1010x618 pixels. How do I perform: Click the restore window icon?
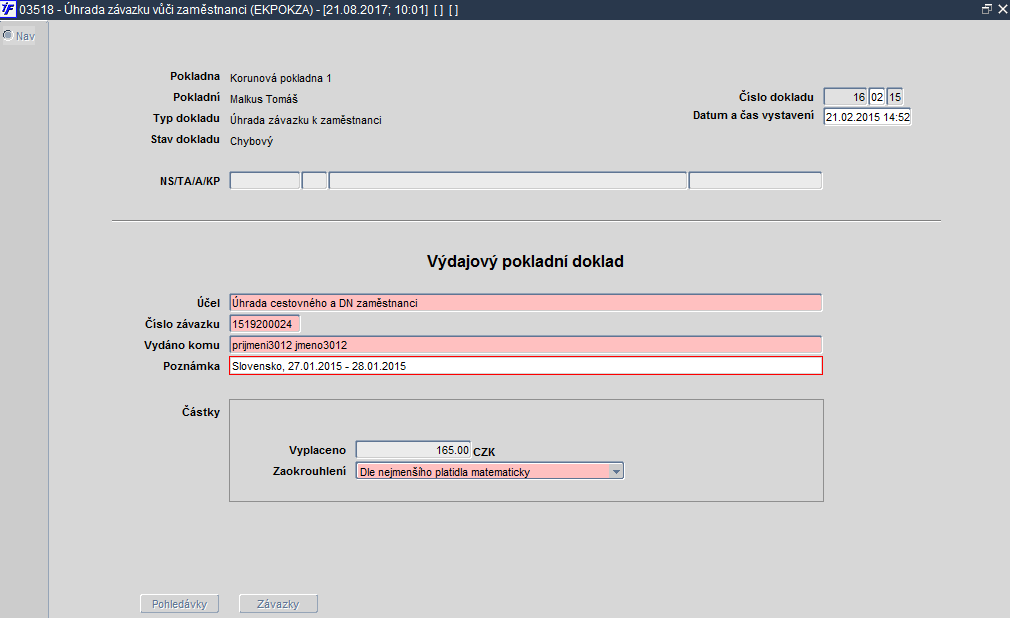986,9
